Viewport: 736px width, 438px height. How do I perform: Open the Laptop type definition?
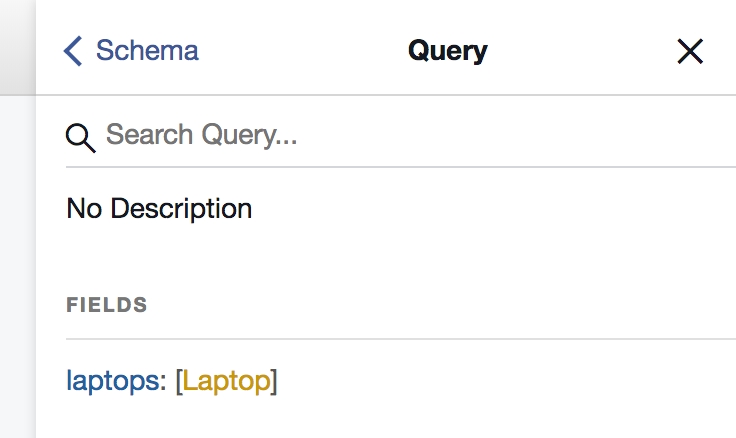pos(226,381)
